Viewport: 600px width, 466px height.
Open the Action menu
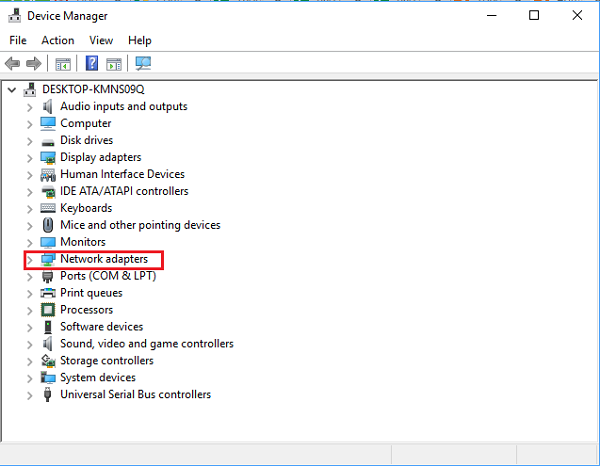(x=58, y=40)
